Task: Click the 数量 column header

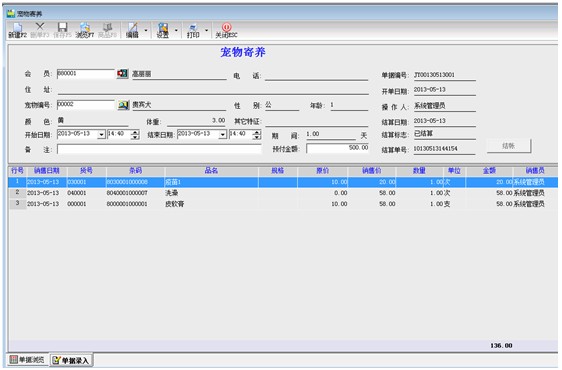Action: (x=419, y=171)
